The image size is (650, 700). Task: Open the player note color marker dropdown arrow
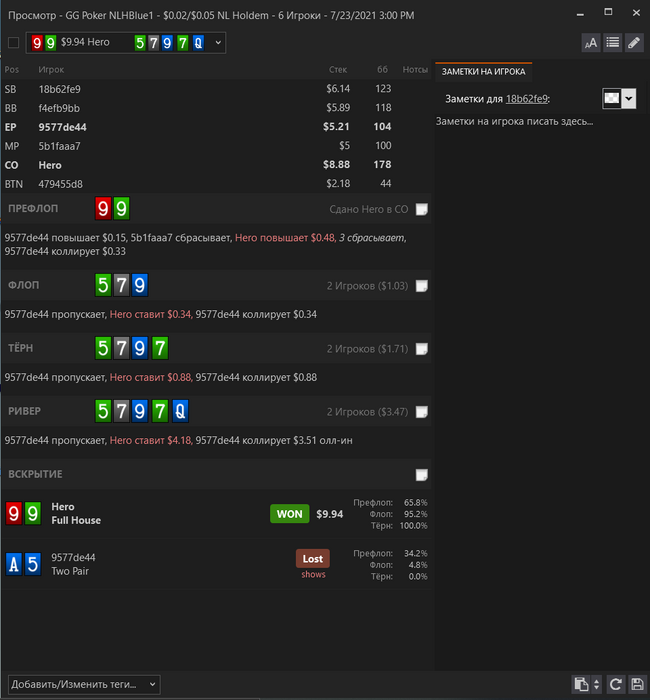[629, 99]
